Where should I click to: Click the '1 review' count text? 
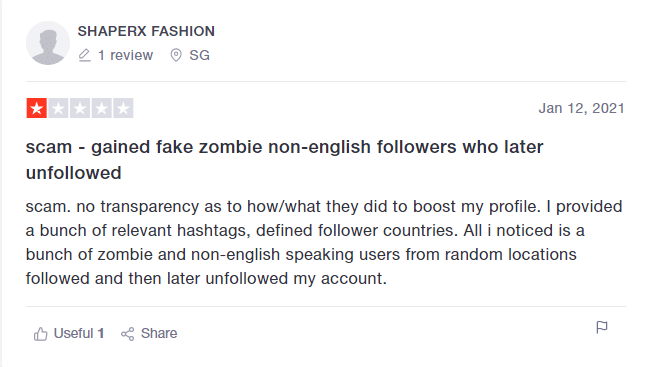(x=125, y=55)
